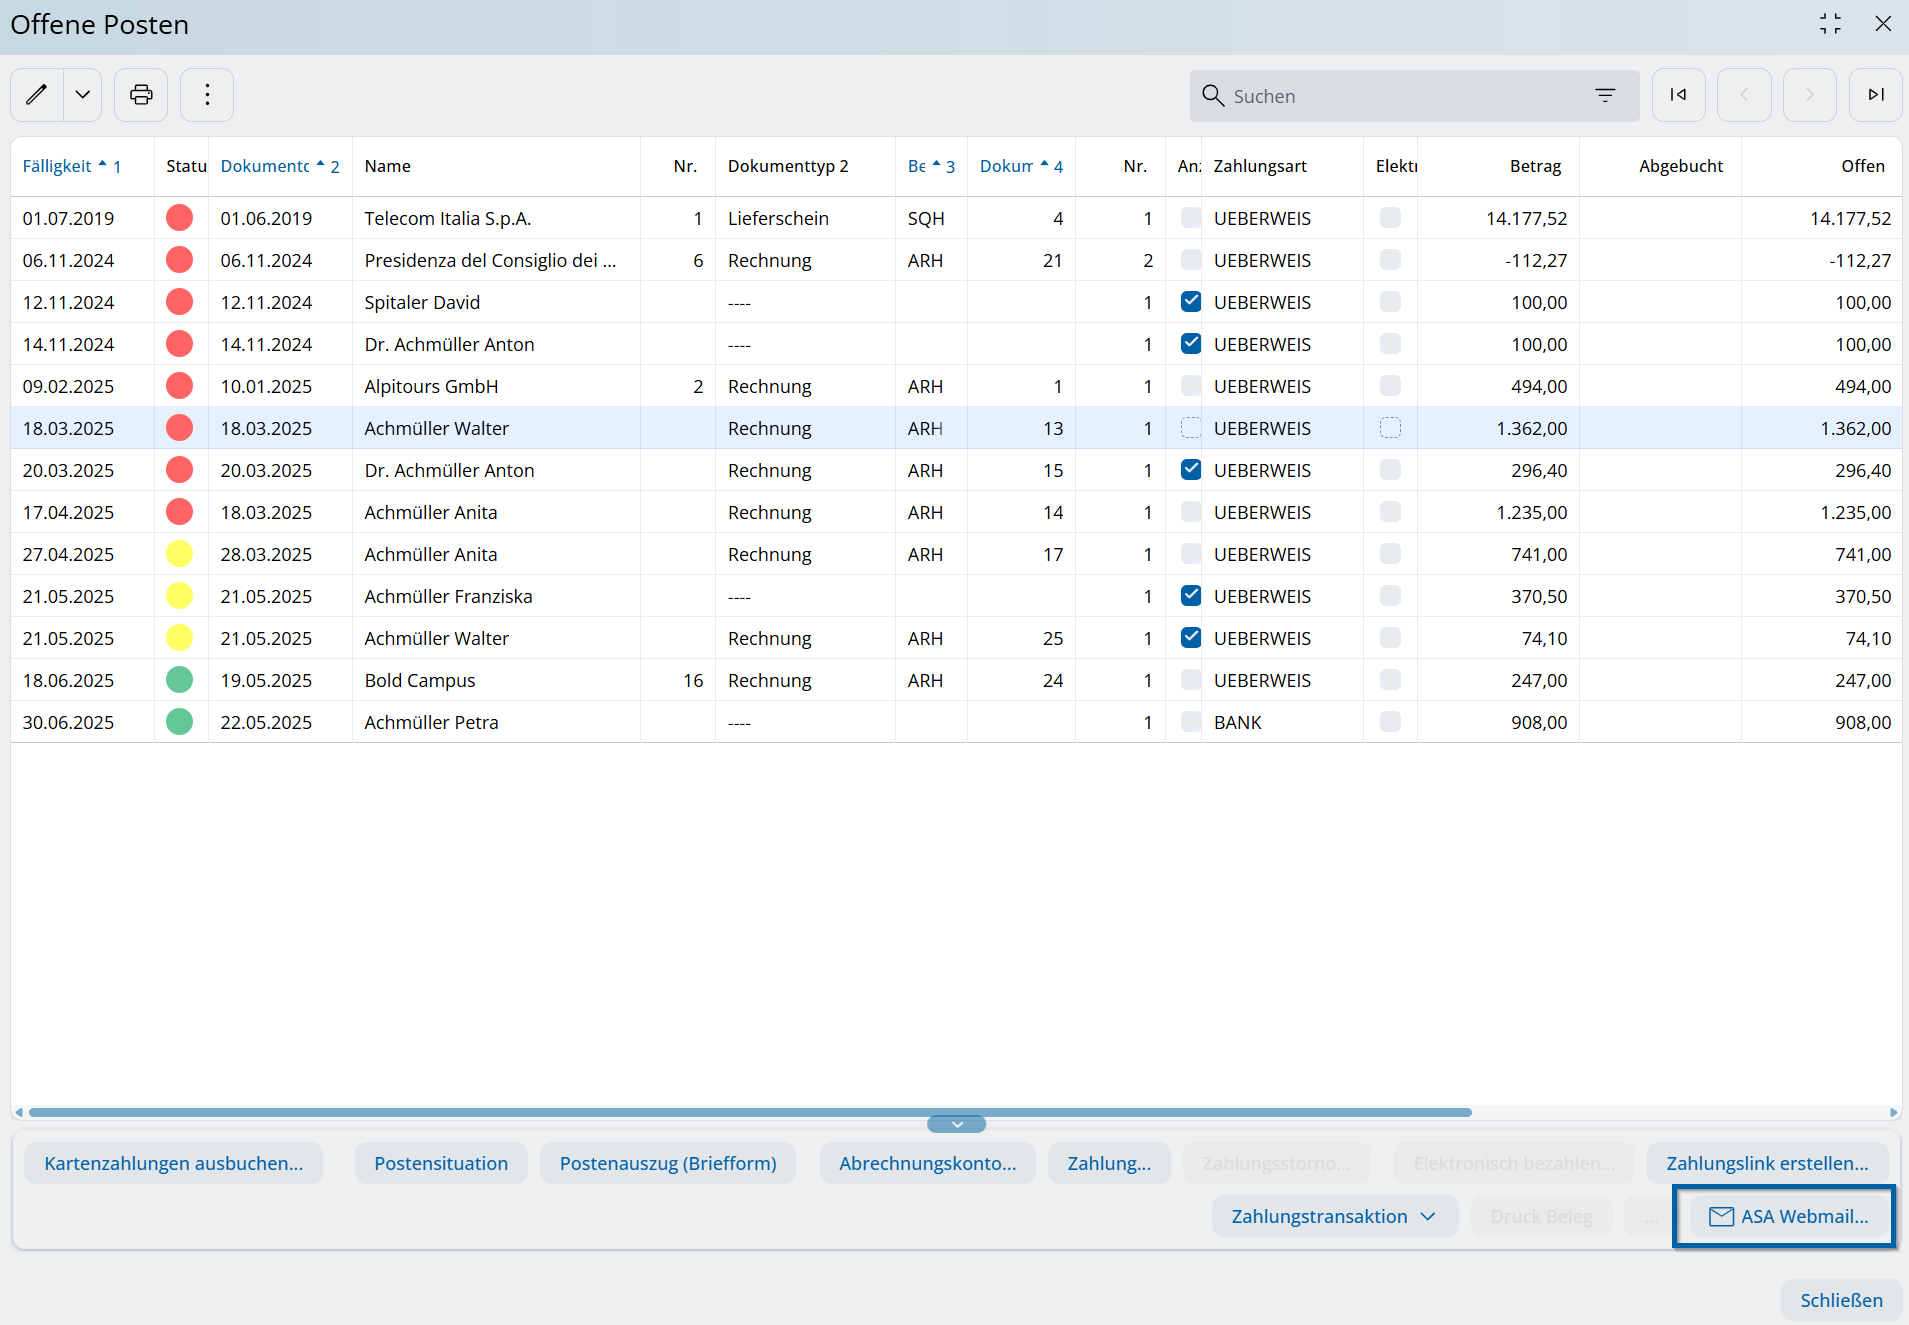Click the restore window size icon
Image resolution: width=1909 pixels, height=1325 pixels.
pos(1830,24)
